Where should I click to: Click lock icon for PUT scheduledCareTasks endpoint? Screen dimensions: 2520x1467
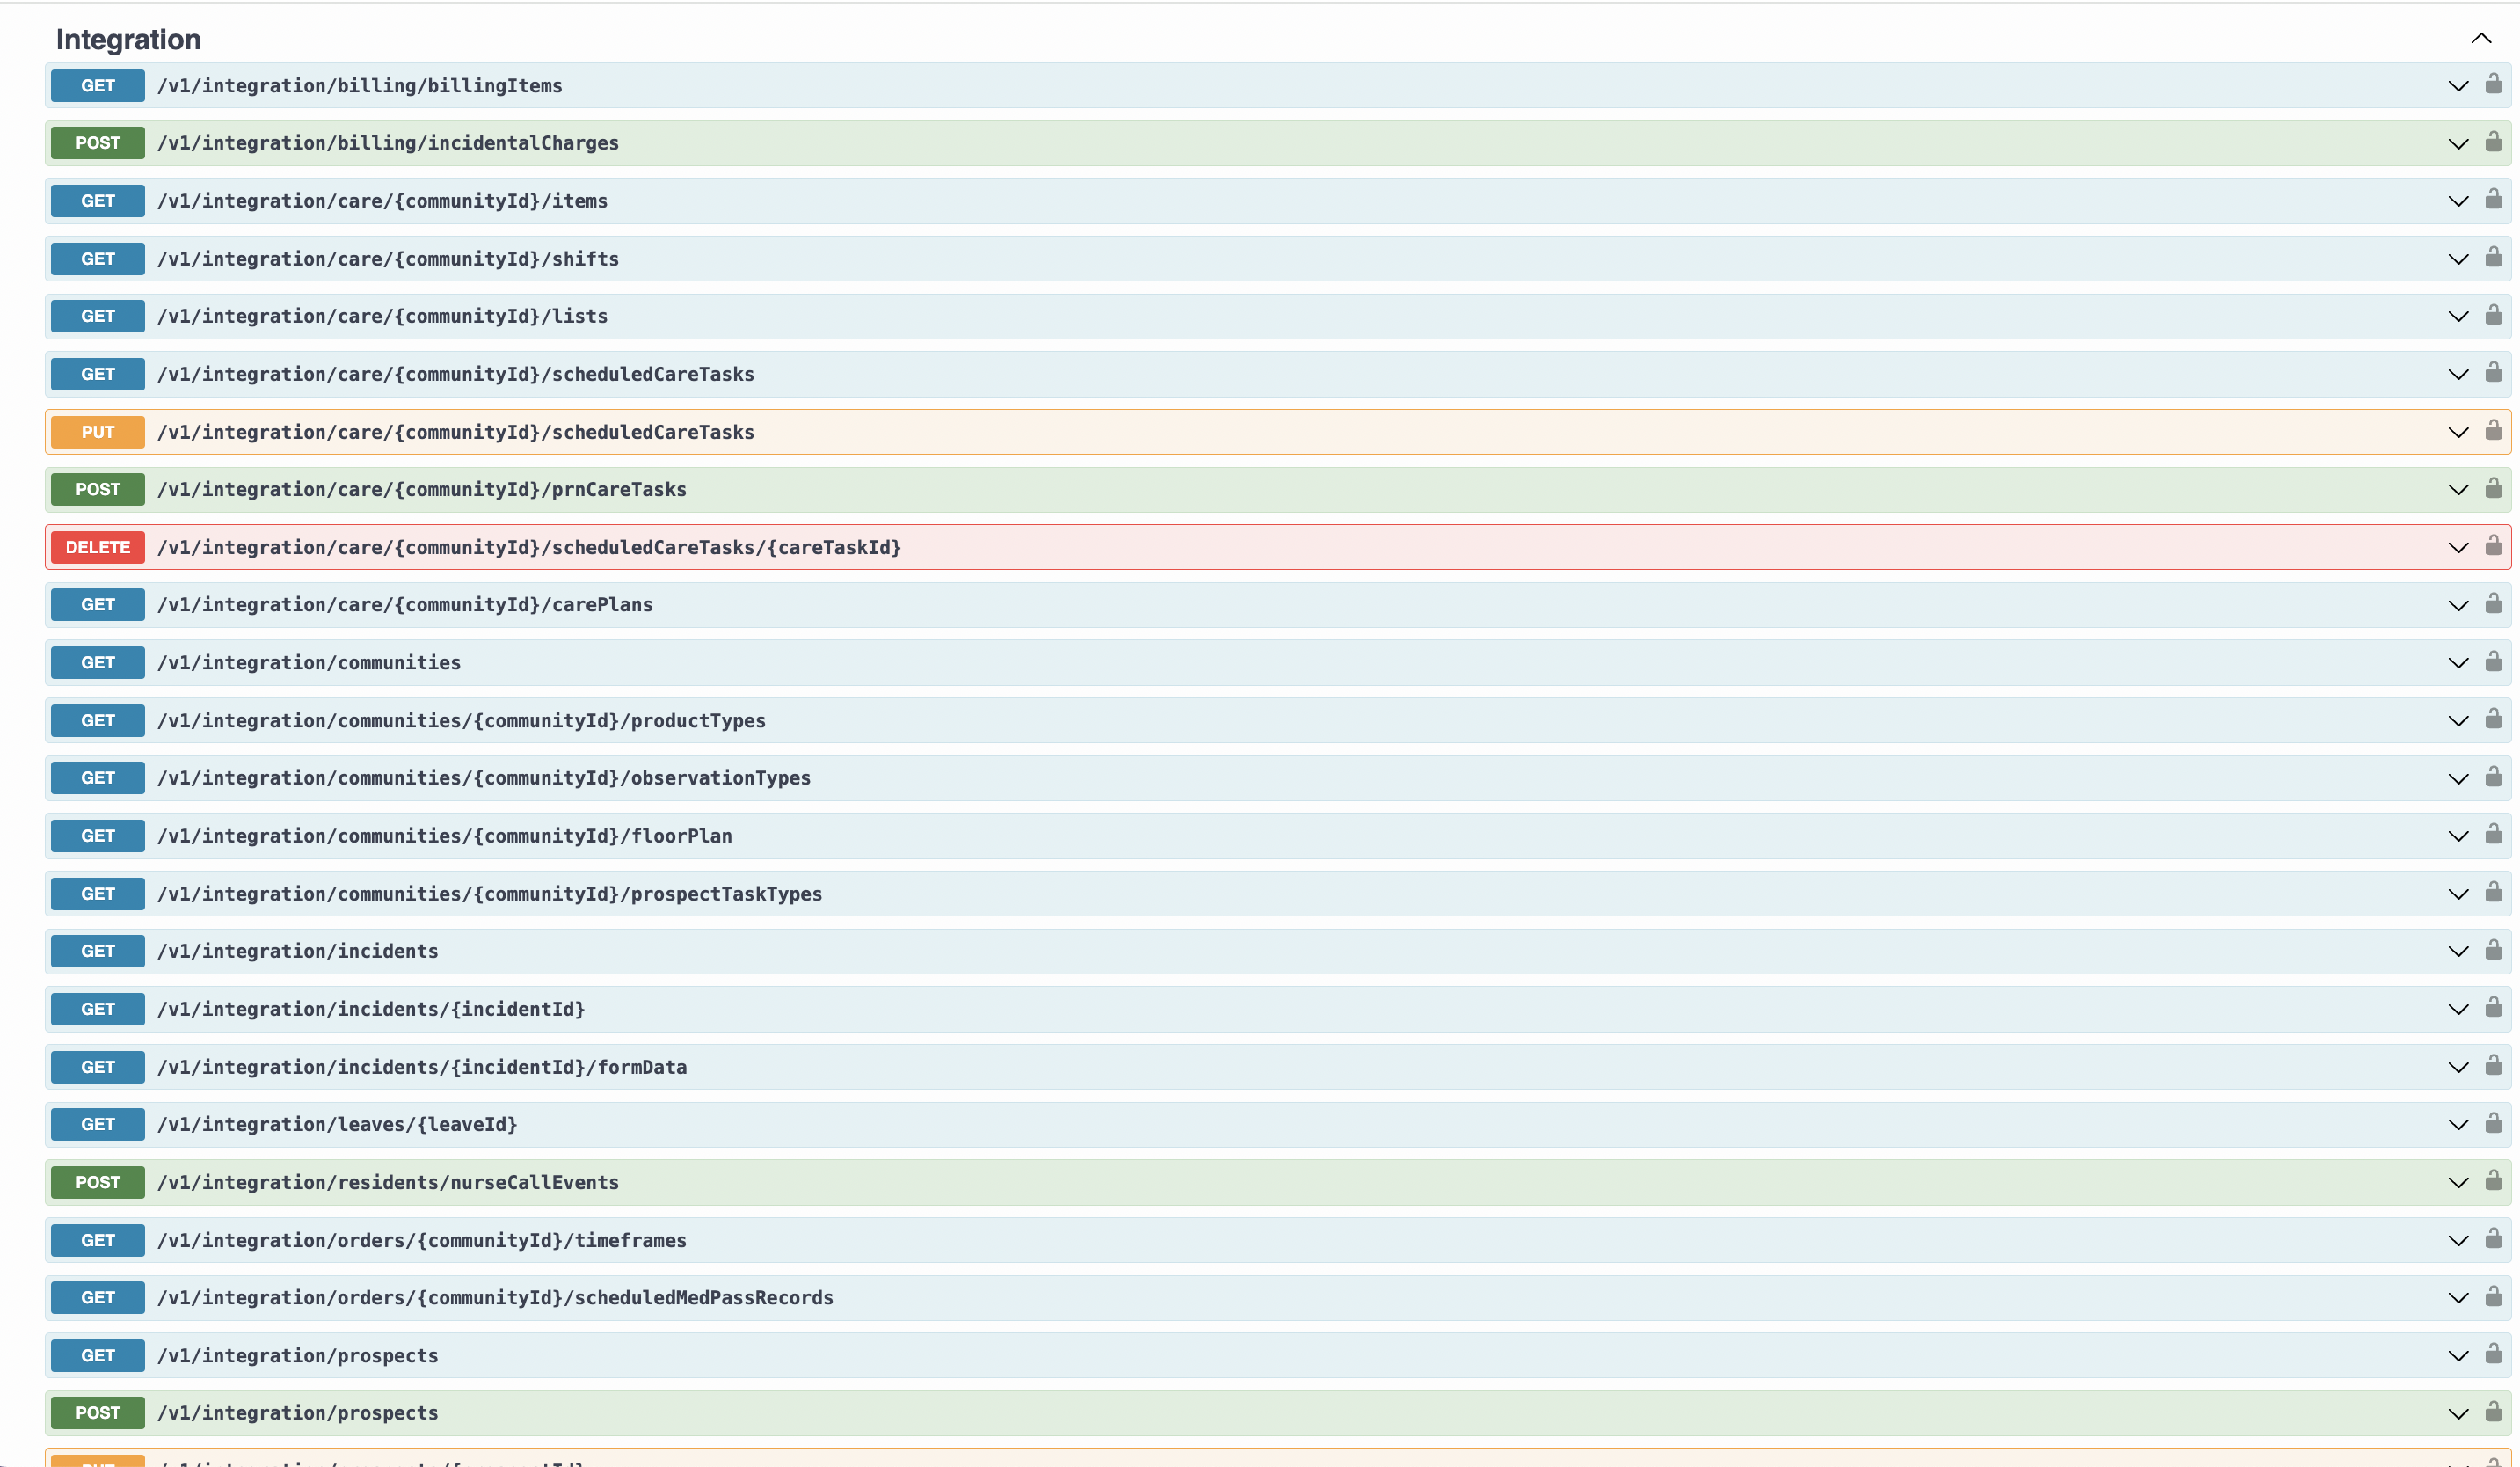click(x=2493, y=431)
